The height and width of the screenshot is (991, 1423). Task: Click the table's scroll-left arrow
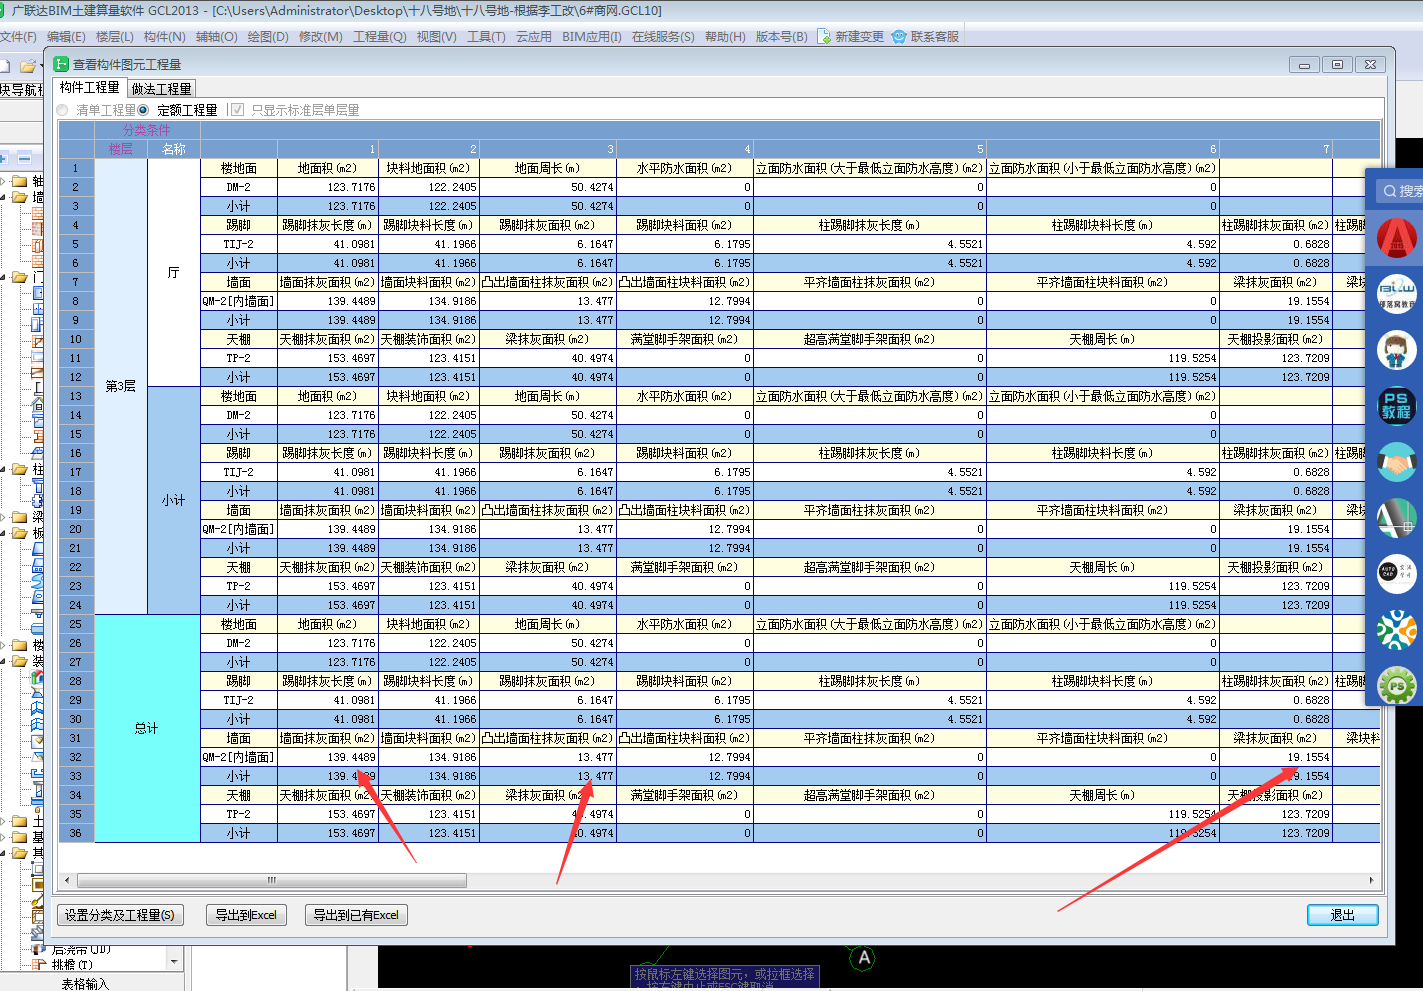click(x=67, y=881)
